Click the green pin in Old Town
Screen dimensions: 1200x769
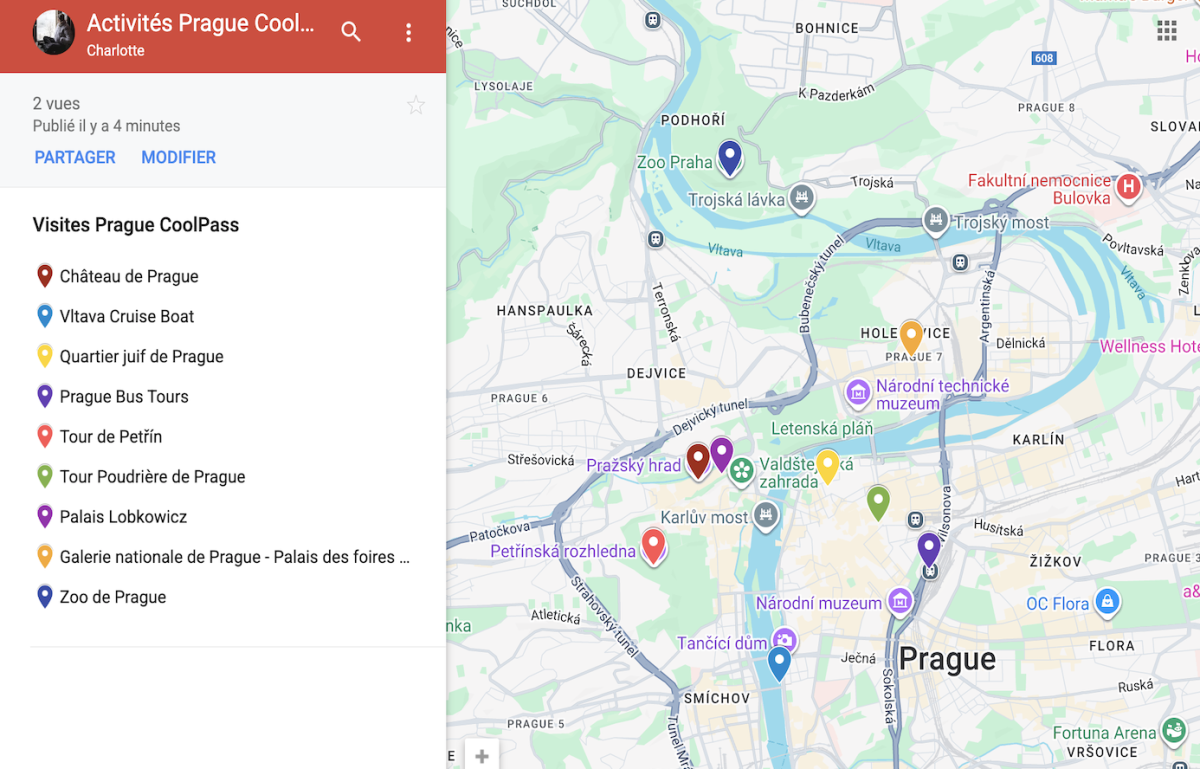pyautogui.click(x=878, y=501)
